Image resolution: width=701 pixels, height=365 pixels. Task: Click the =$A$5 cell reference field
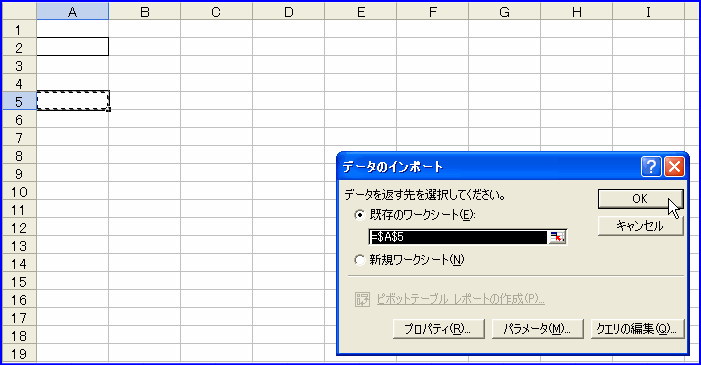pyautogui.click(x=458, y=237)
